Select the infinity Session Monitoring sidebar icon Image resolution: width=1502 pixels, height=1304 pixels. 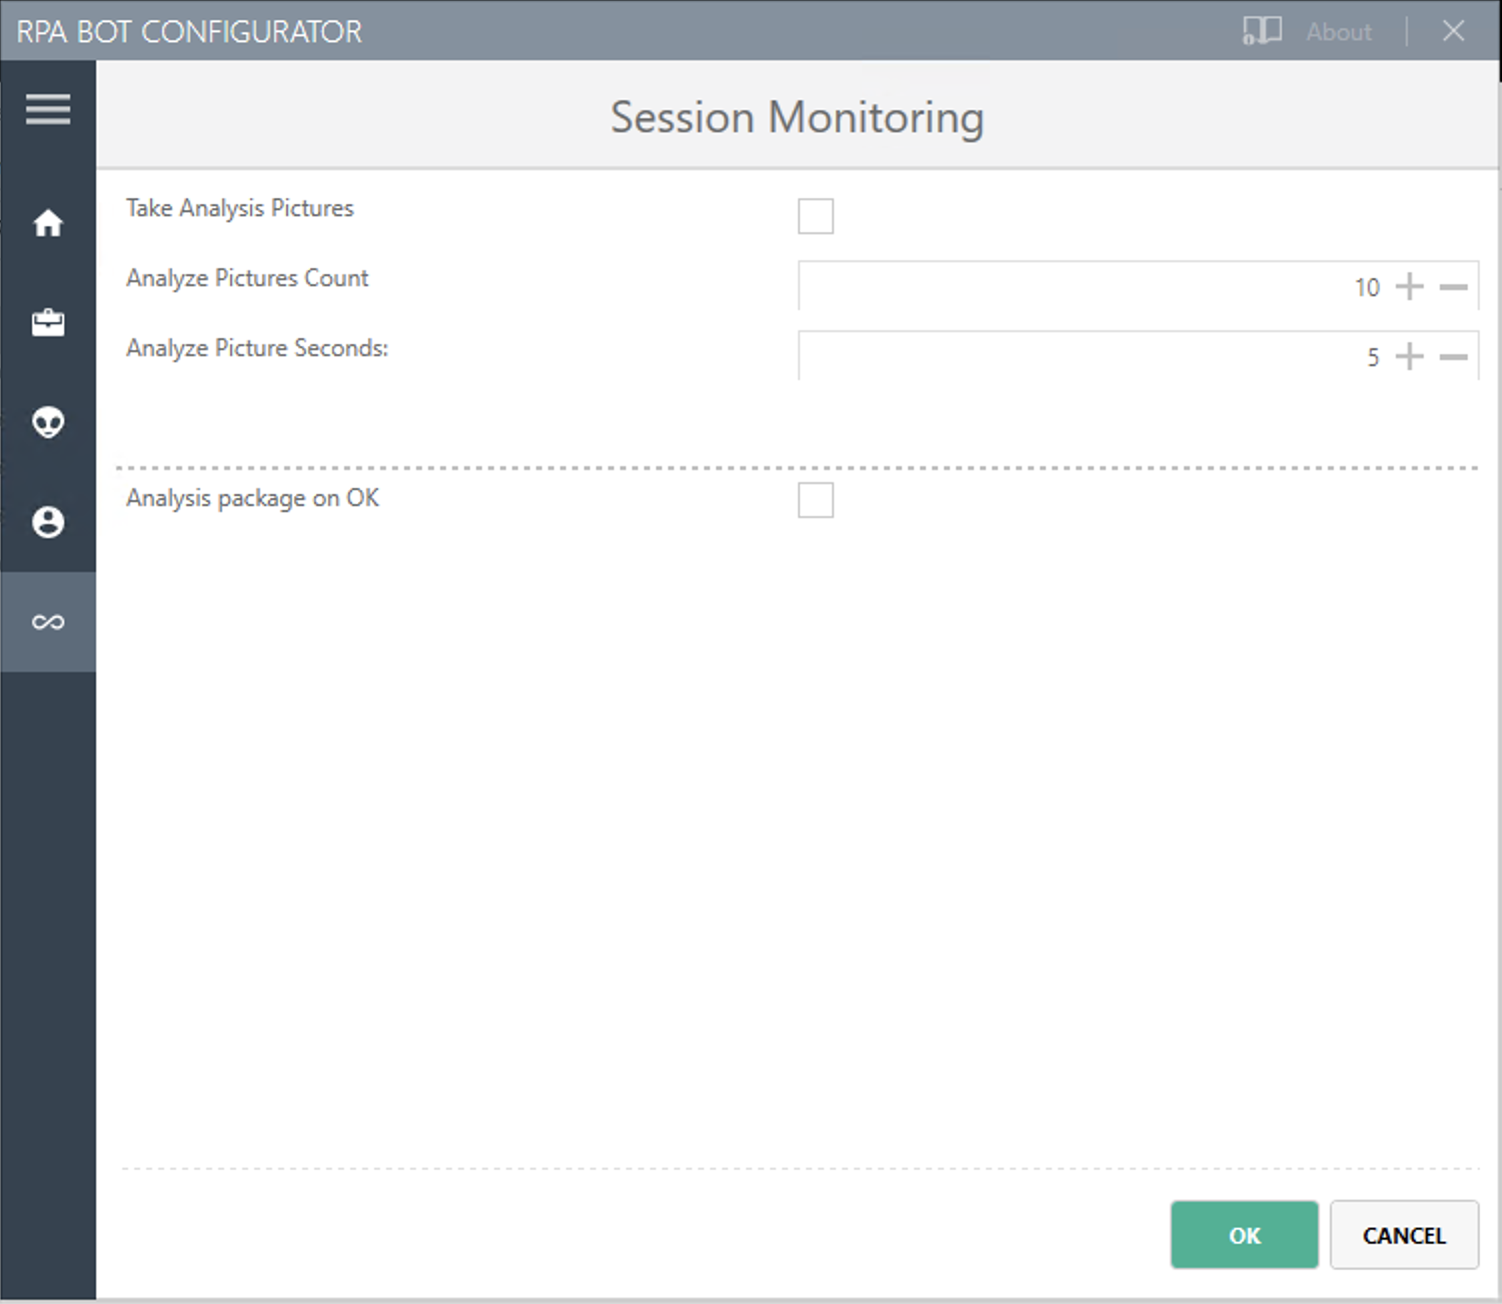tap(47, 622)
